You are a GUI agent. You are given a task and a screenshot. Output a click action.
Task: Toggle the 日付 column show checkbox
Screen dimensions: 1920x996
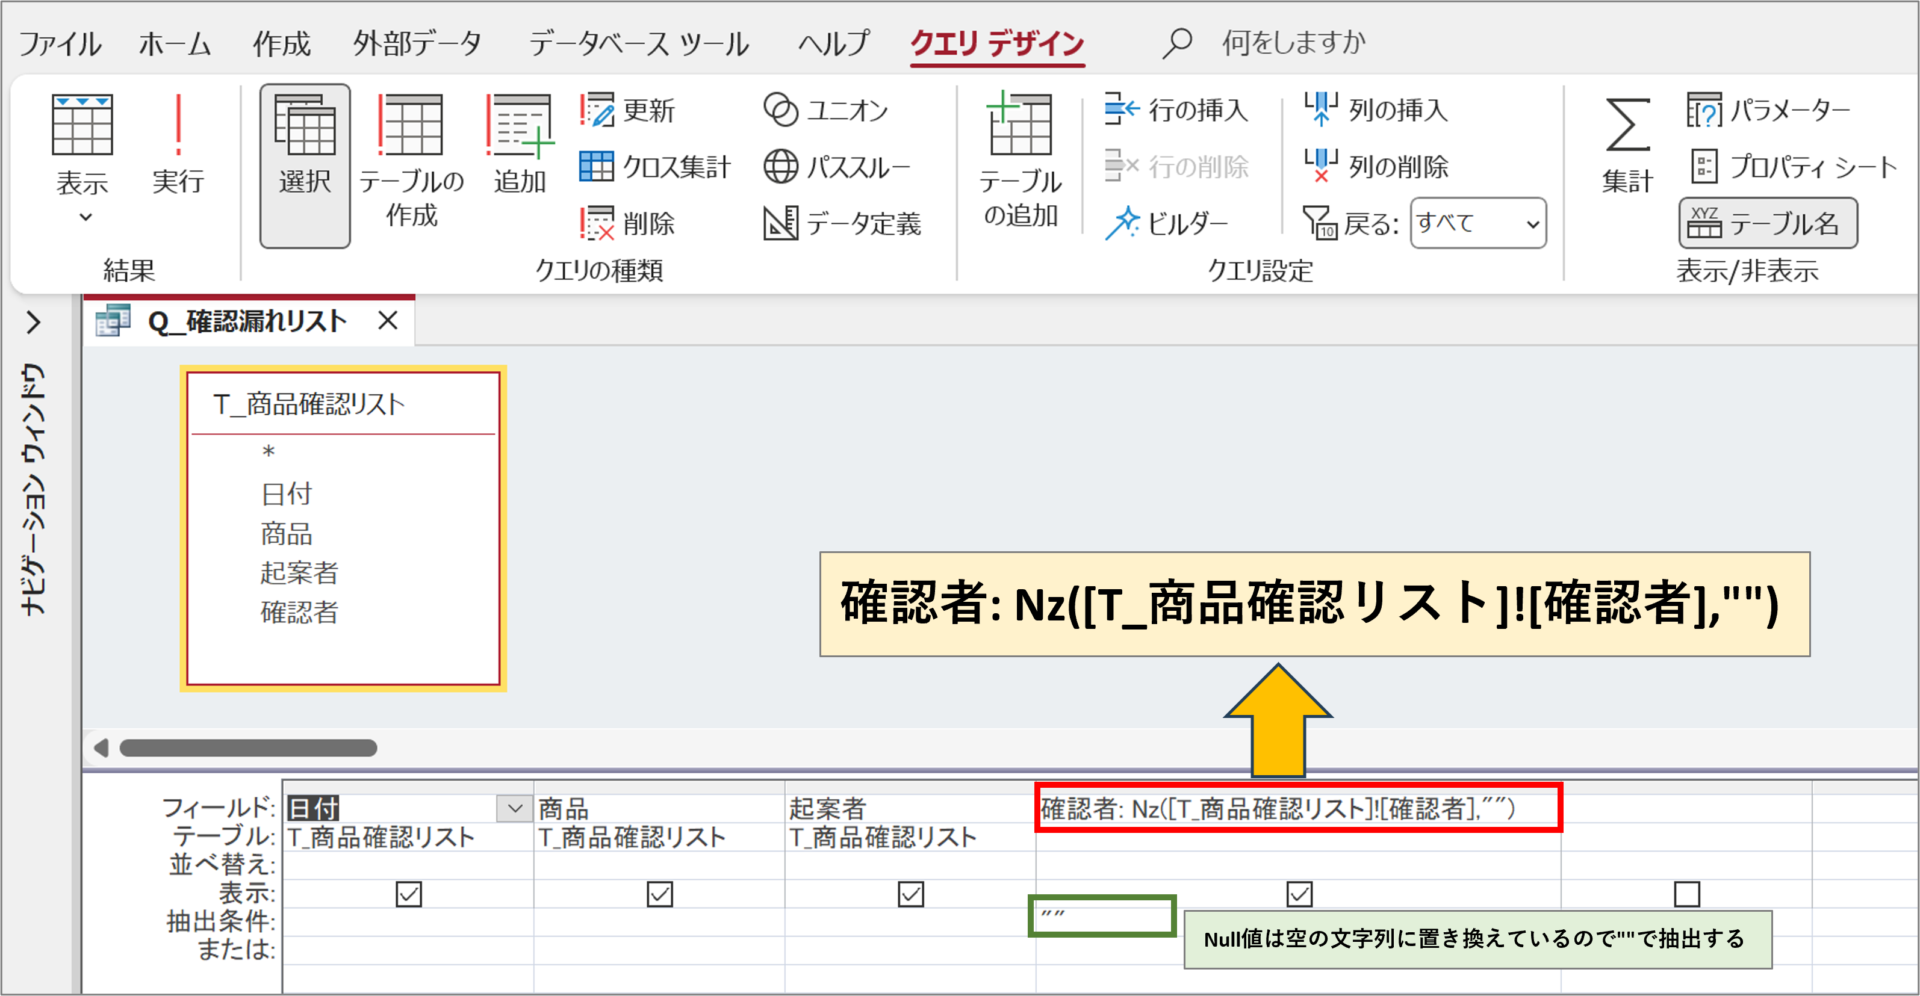[409, 894]
